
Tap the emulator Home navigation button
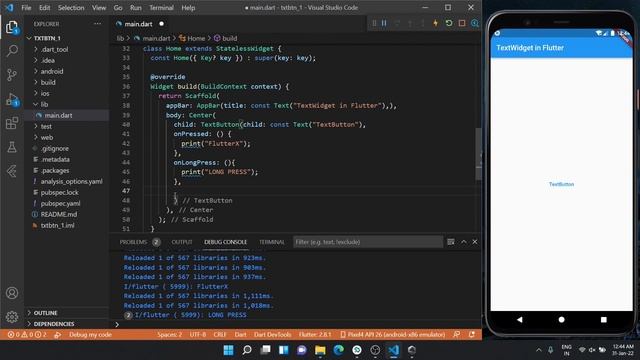(x=561, y=320)
